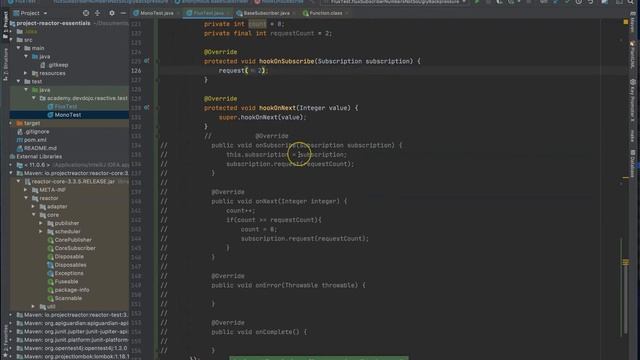Open the Favorites tool window side tab
640x360 pixels.
(x=5, y=341)
